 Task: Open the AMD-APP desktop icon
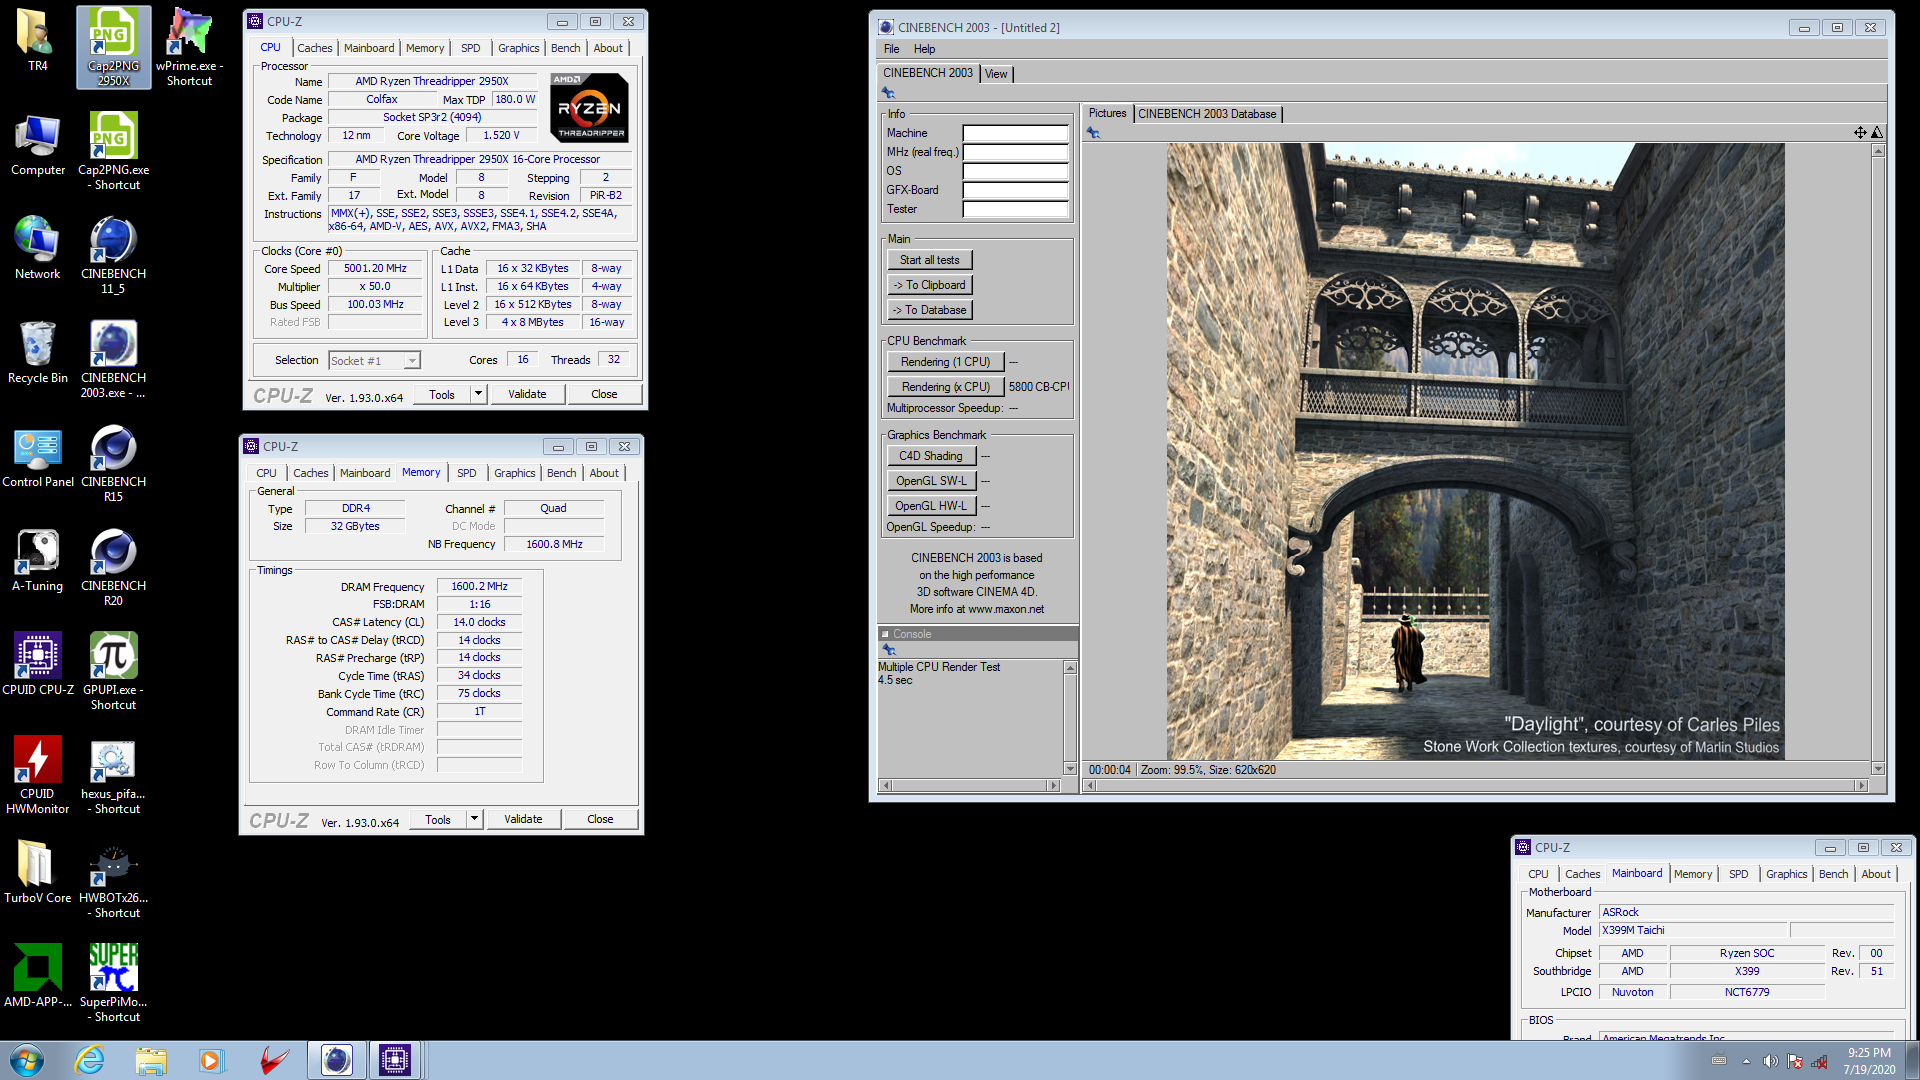click(37, 977)
